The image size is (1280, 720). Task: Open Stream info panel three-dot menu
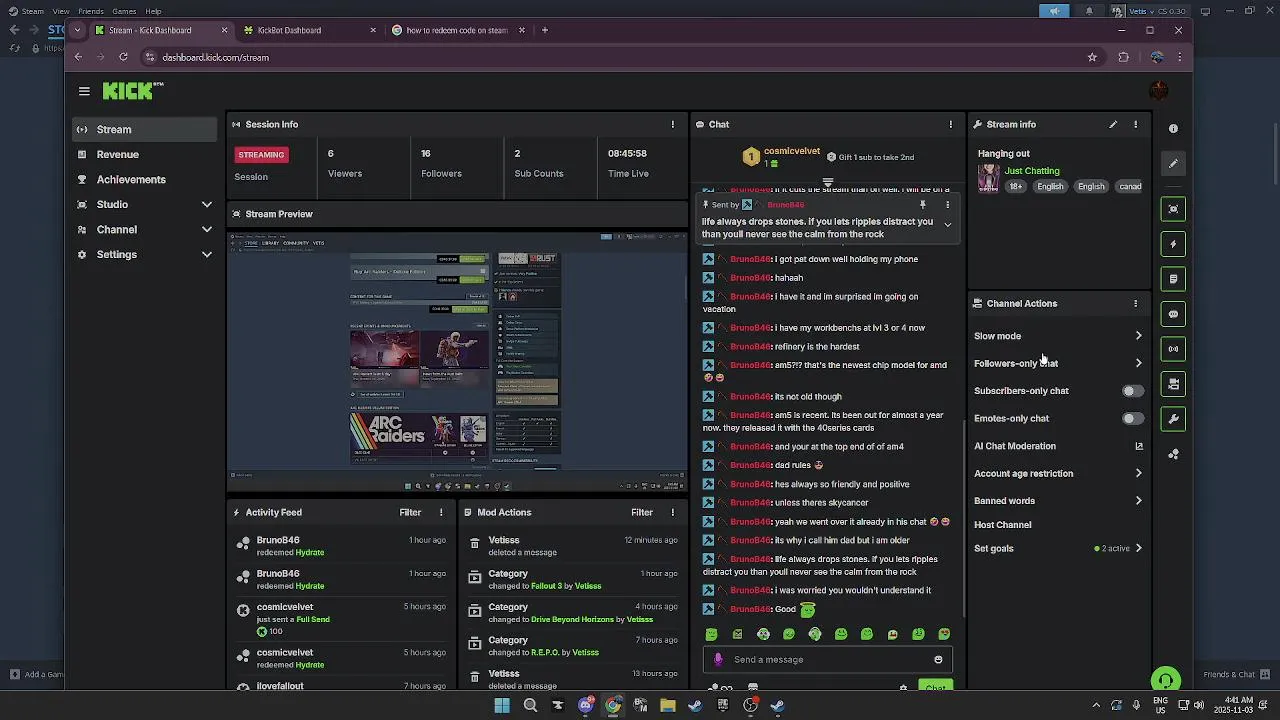[1135, 124]
